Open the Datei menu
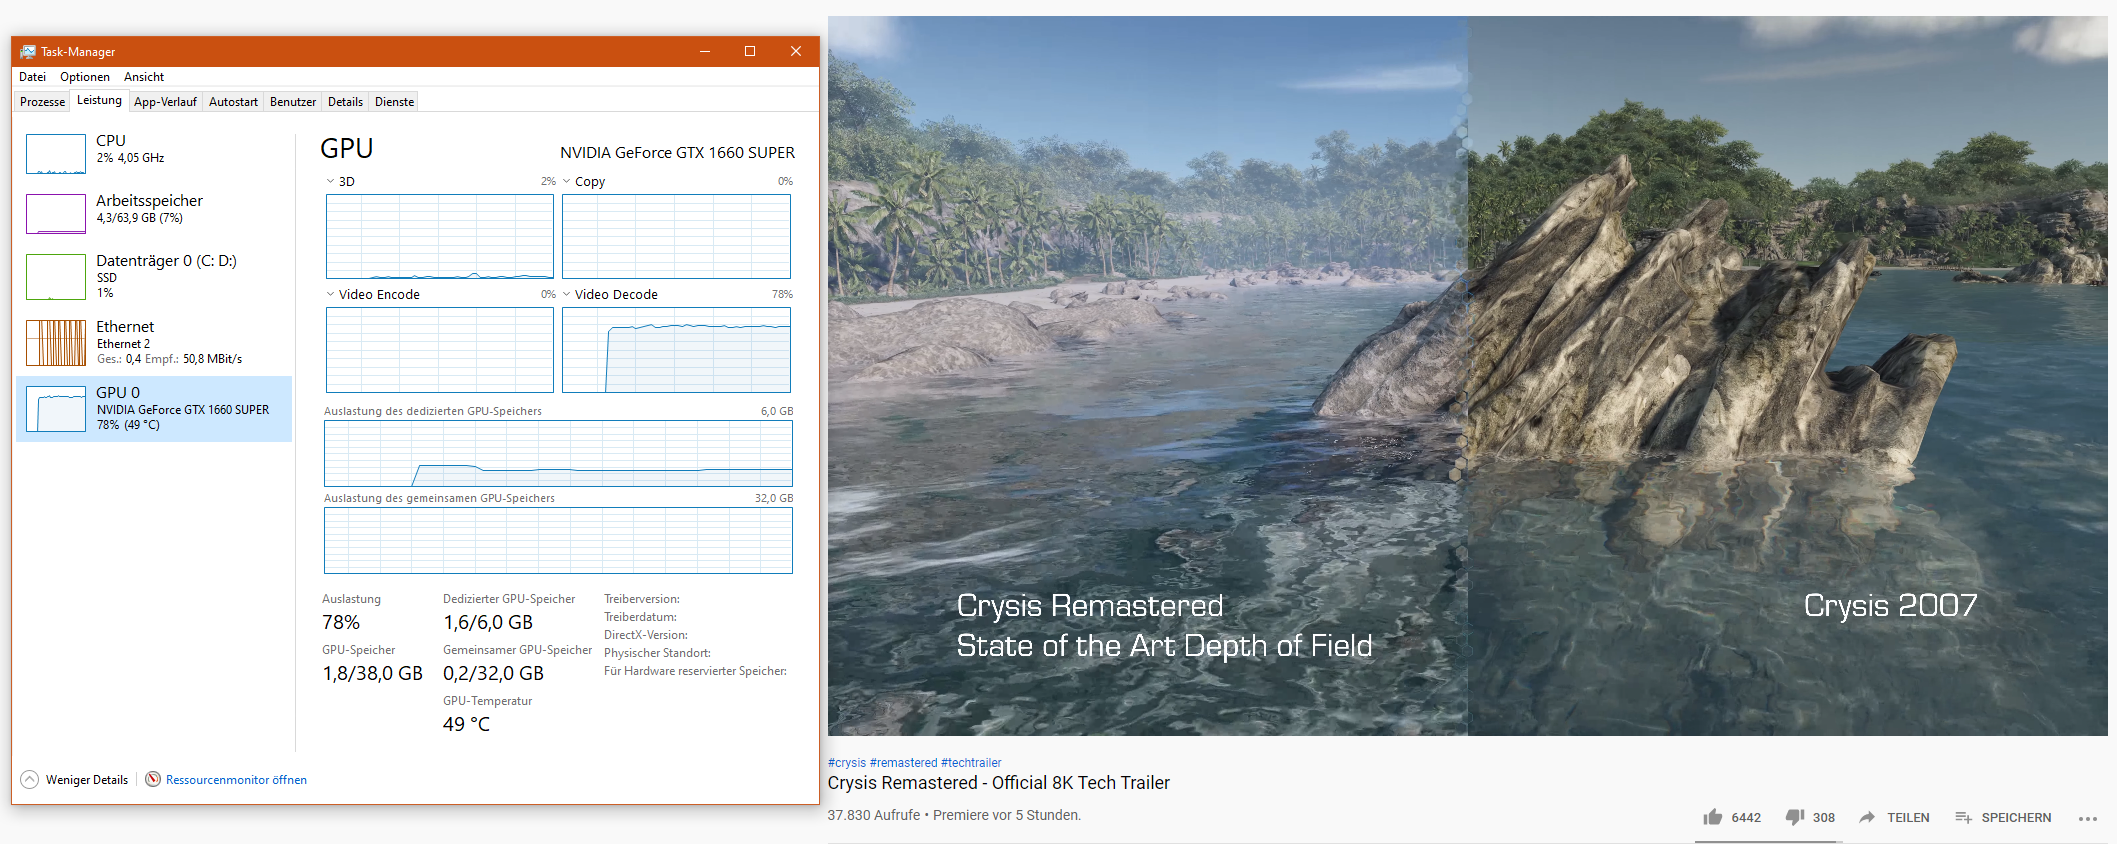 [33, 77]
